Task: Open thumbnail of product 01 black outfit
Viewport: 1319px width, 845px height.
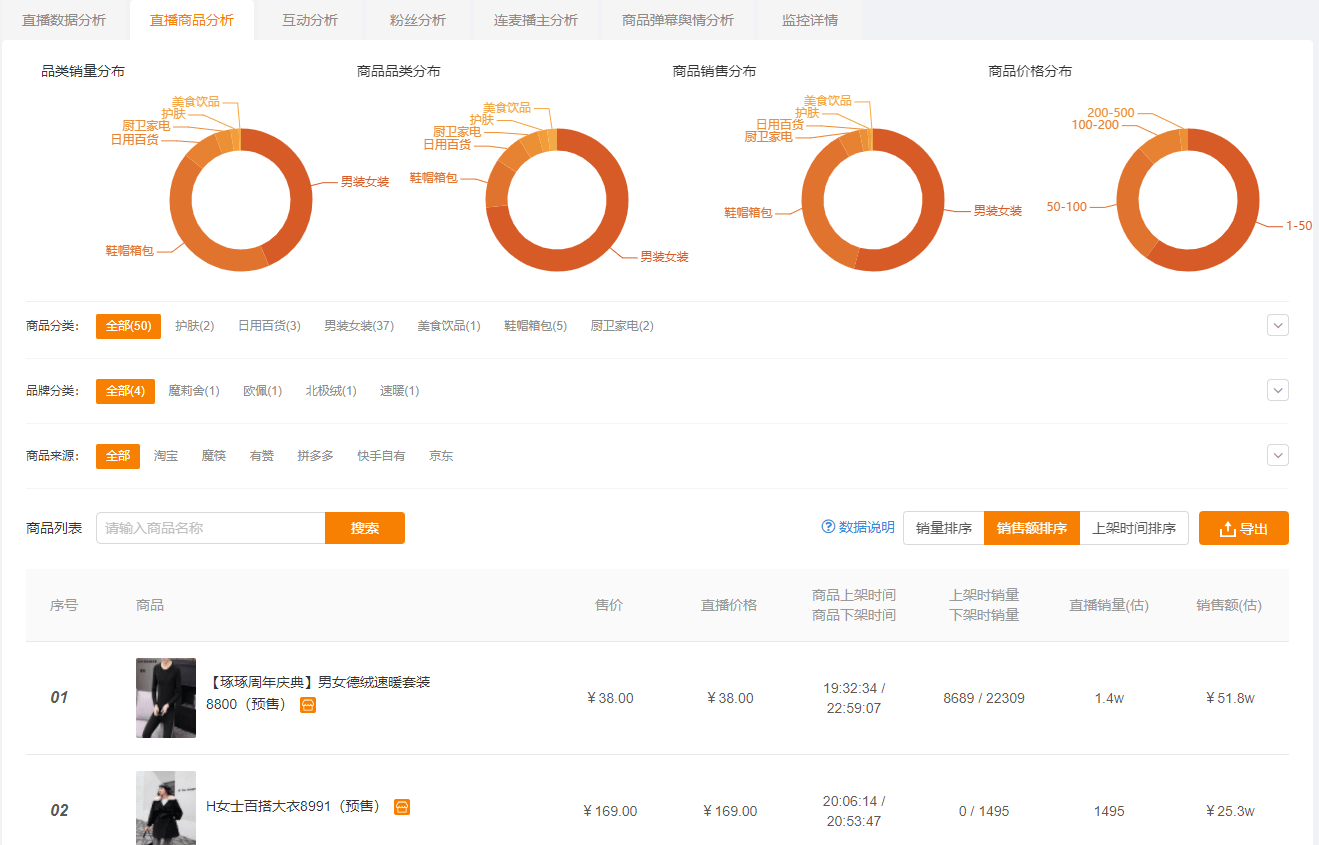Action: pos(166,698)
